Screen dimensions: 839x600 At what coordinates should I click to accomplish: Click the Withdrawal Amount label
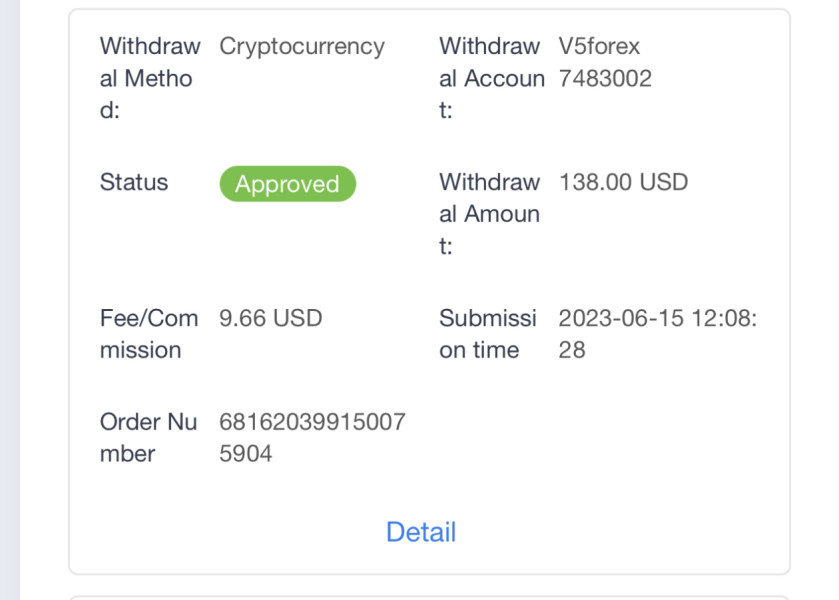[489, 214]
